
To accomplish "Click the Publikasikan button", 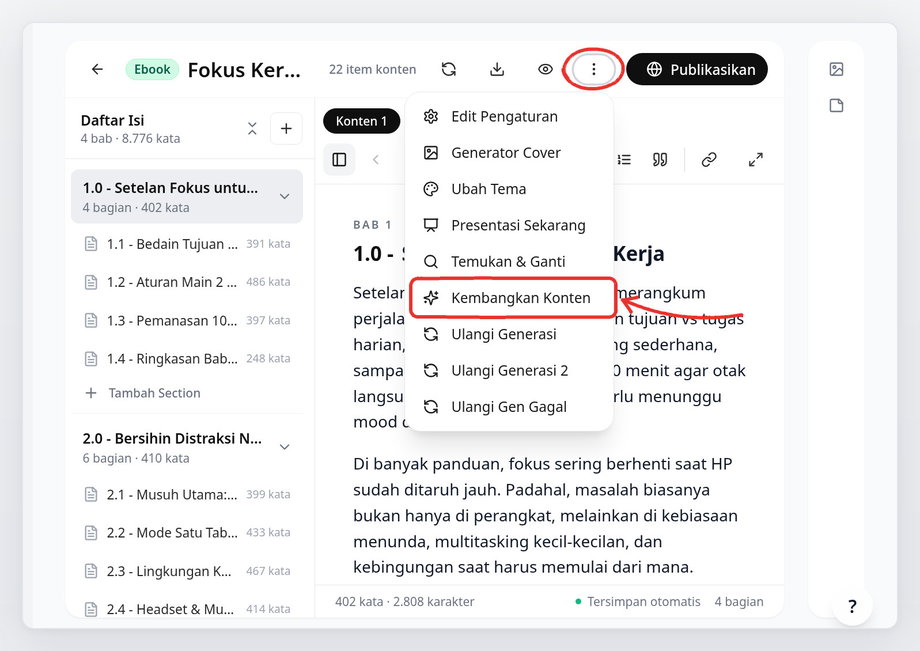I will pyautogui.click(x=697, y=69).
